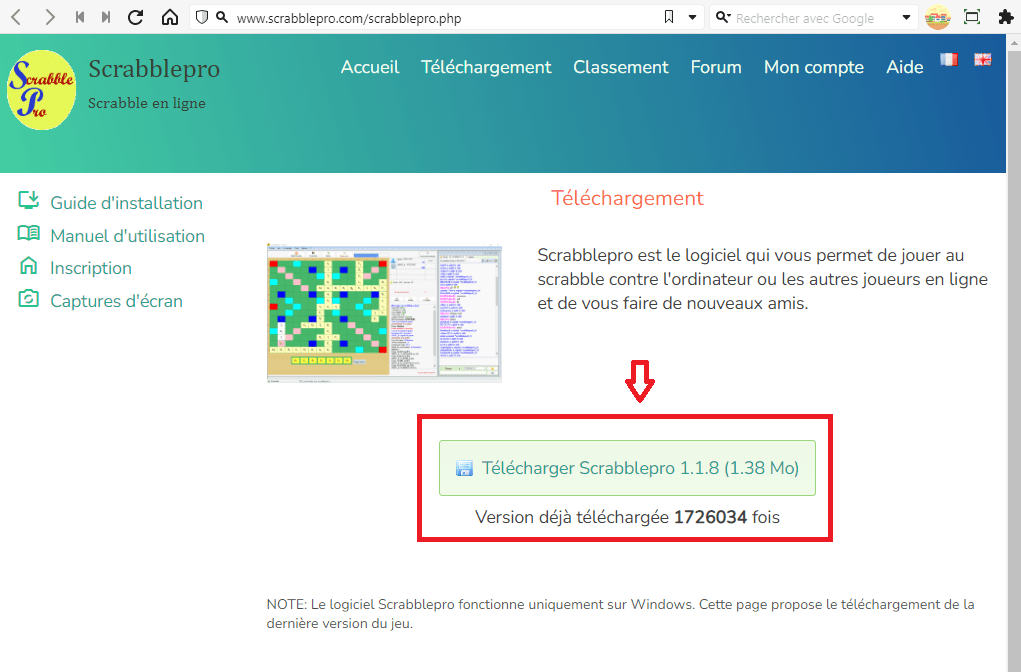Click the Scrabble en ligne subtitle
Viewport: 1021px width, 672px height.
pyautogui.click(x=147, y=103)
